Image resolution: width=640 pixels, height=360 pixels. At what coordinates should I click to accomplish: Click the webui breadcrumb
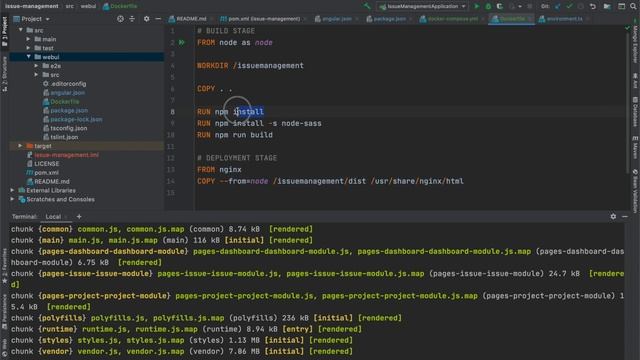coord(88,7)
